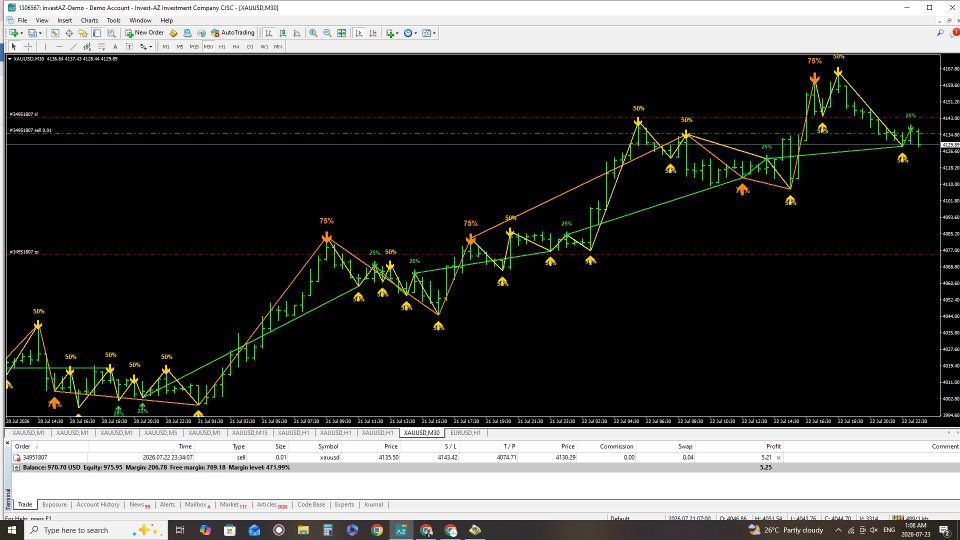Open the indicators list dropdown

(392, 33)
